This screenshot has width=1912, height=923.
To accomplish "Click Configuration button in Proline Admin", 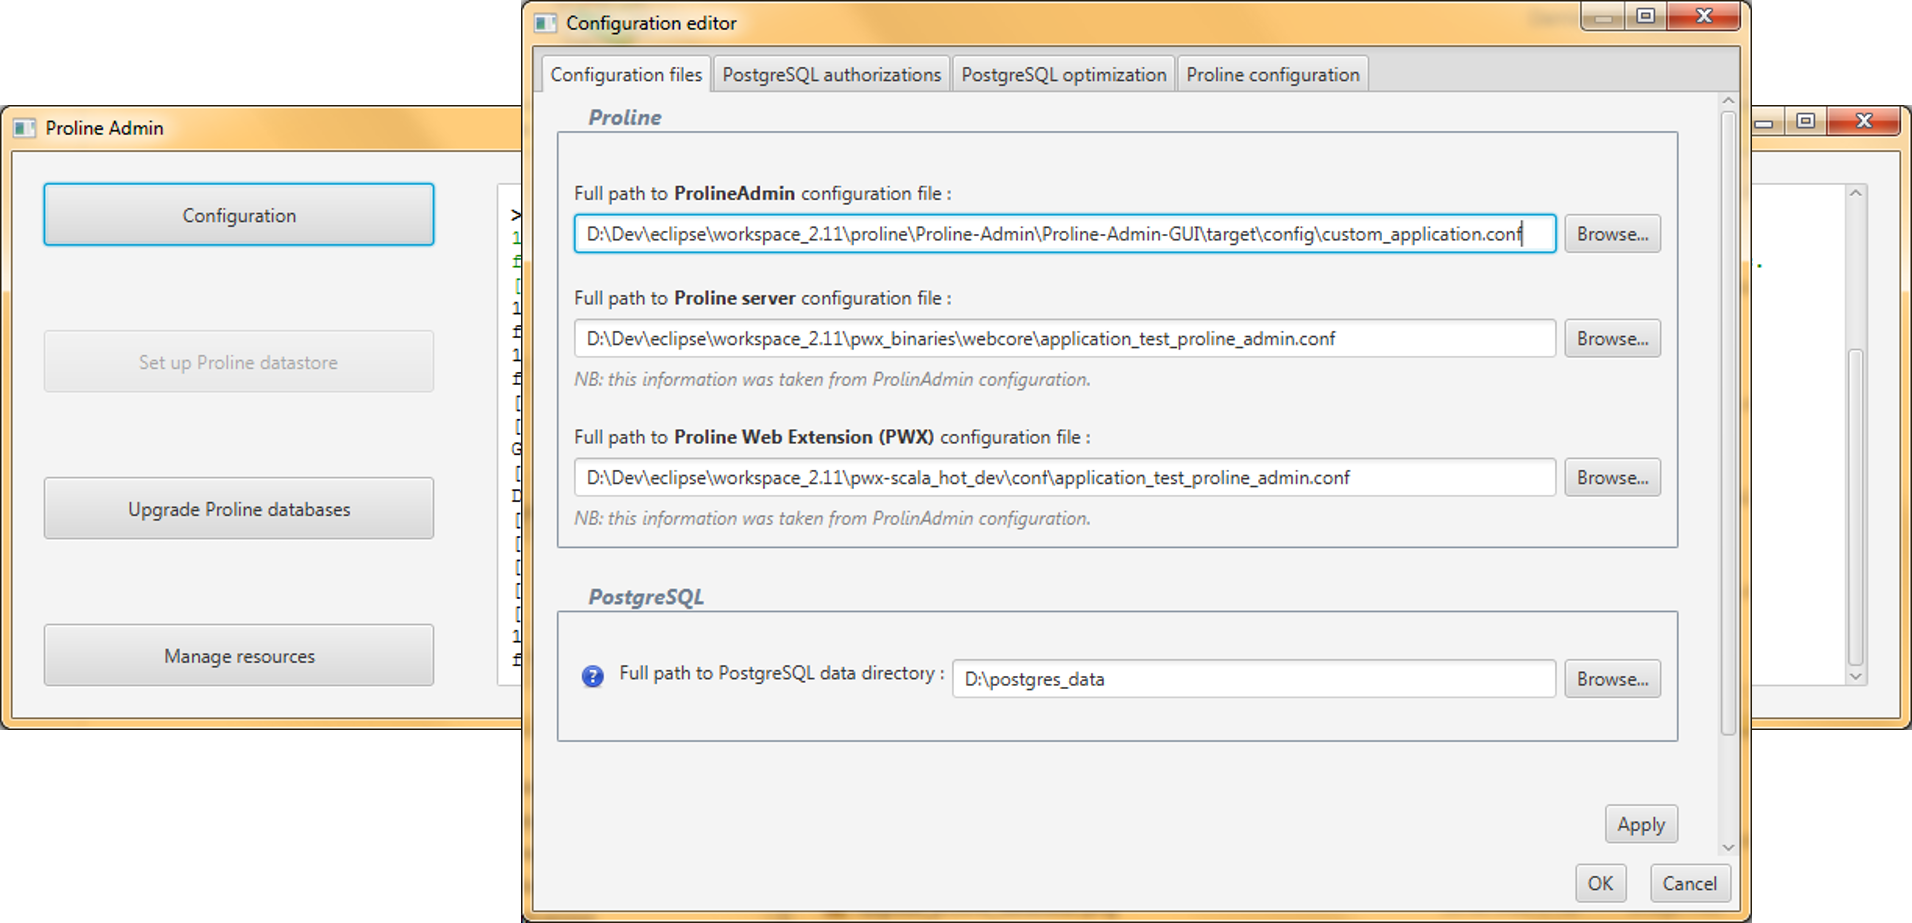I will [x=239, y=215].
